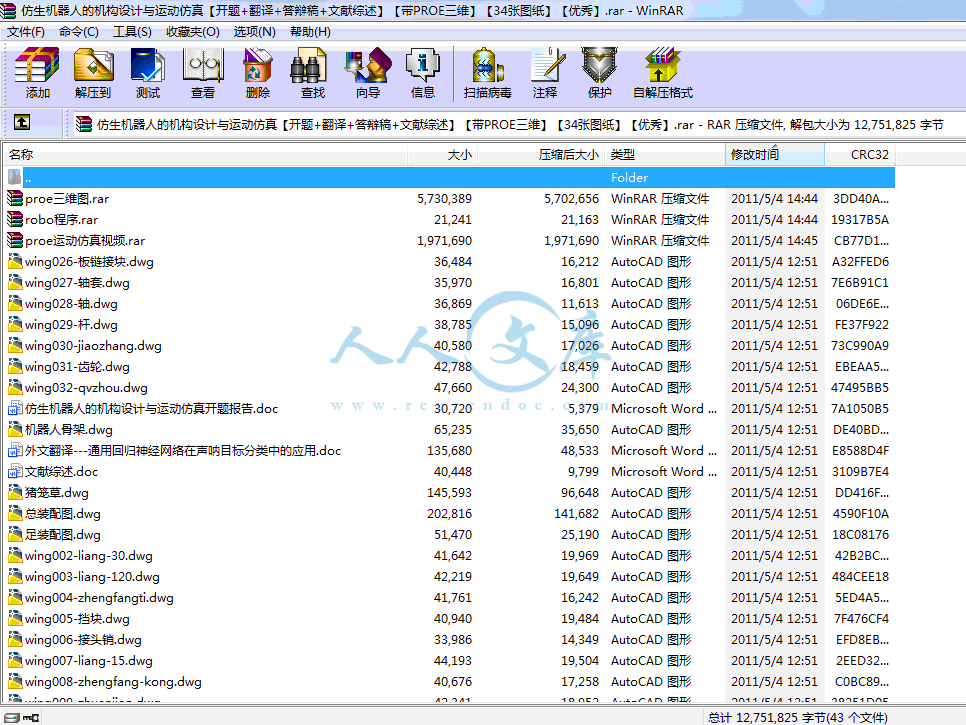Screen dimensions: 966x725
Task: Click the 解压到 (Extract To) icon
Action: [x=93, y=73]
